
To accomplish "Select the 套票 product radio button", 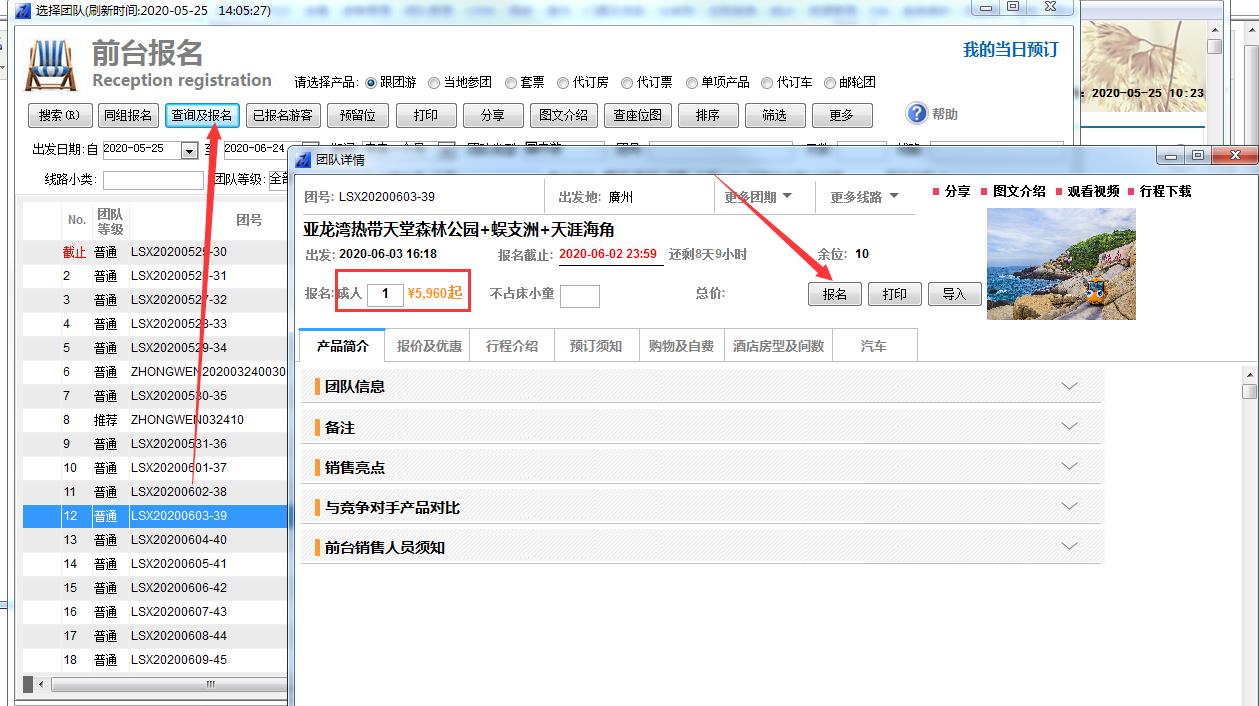I will pyautogui.click(x=511, y=83).
